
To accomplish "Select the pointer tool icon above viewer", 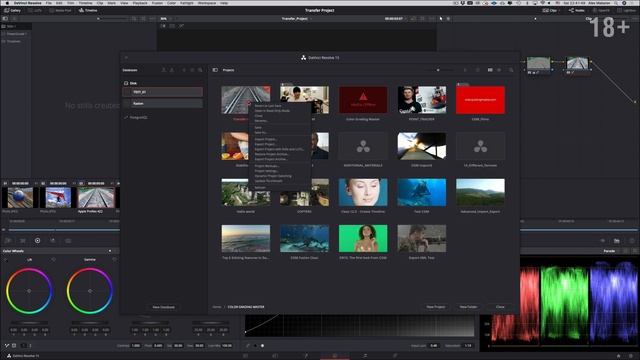I will tap(441, 19).
